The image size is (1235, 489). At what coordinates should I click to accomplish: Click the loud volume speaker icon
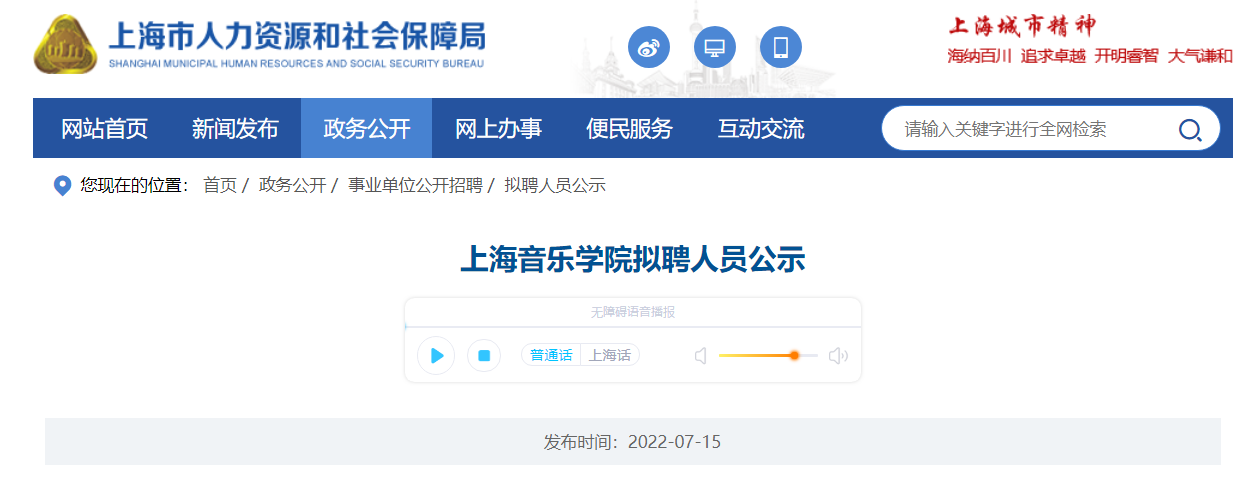[838, 355]
